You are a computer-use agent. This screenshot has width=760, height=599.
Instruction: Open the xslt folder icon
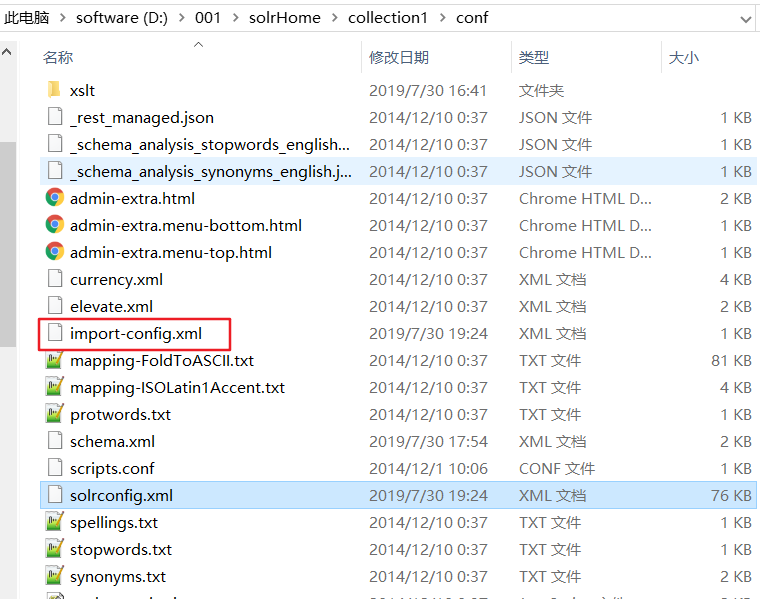coord(54,90)
